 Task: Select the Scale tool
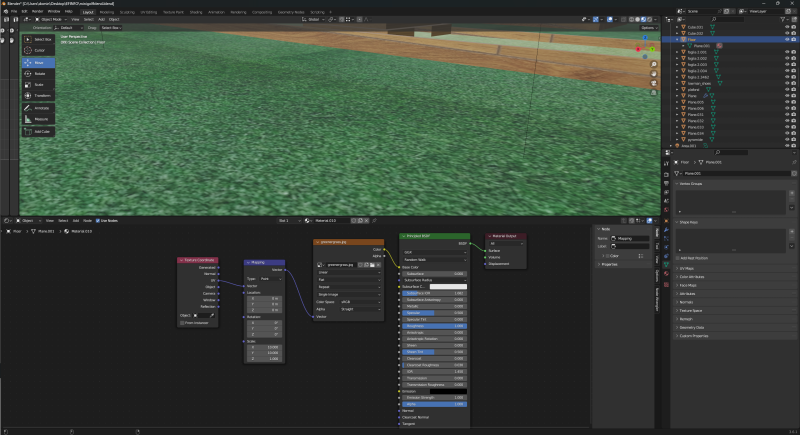(x=38, y=85)
